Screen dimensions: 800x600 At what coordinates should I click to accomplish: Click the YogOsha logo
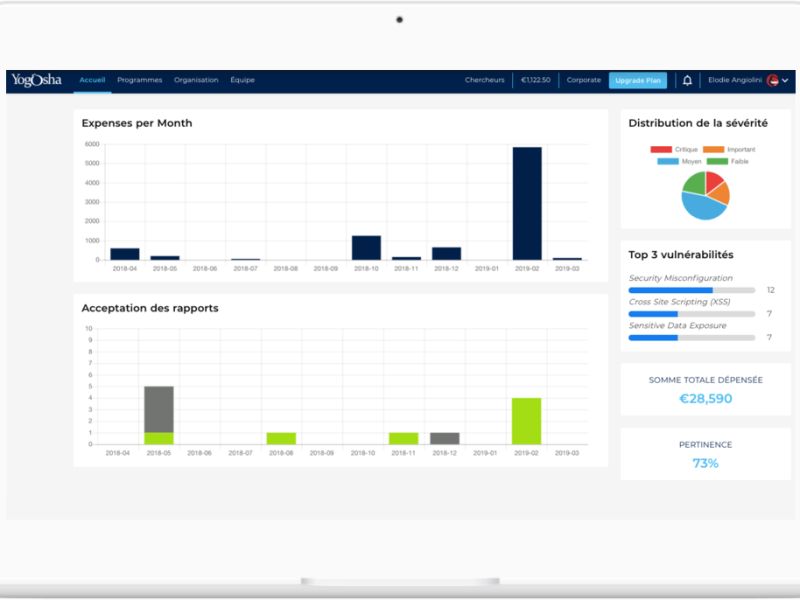[x=37, y=80]
